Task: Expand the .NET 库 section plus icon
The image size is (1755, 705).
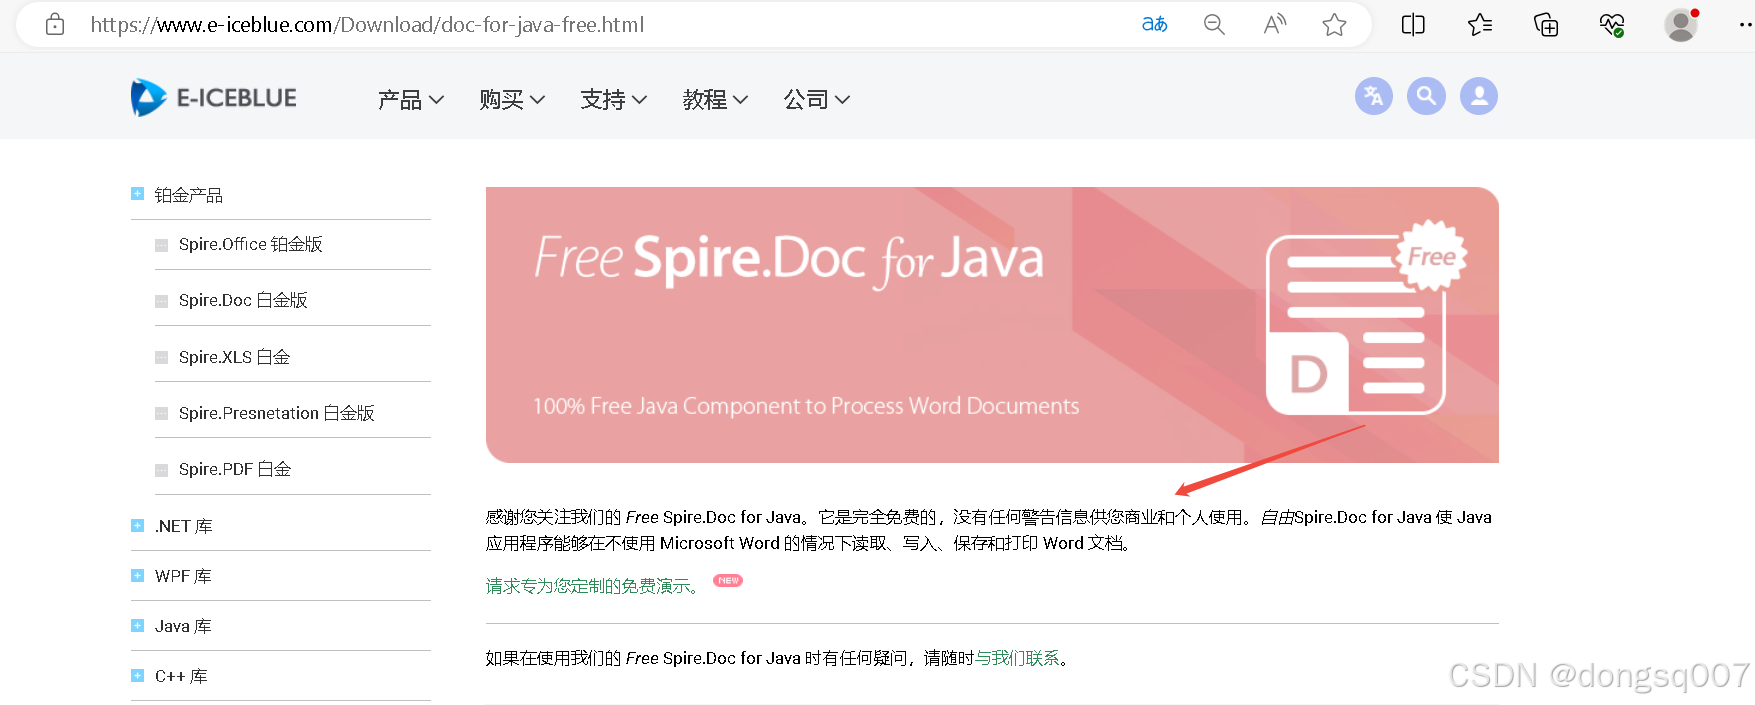Action: click(x=137, y=525)
